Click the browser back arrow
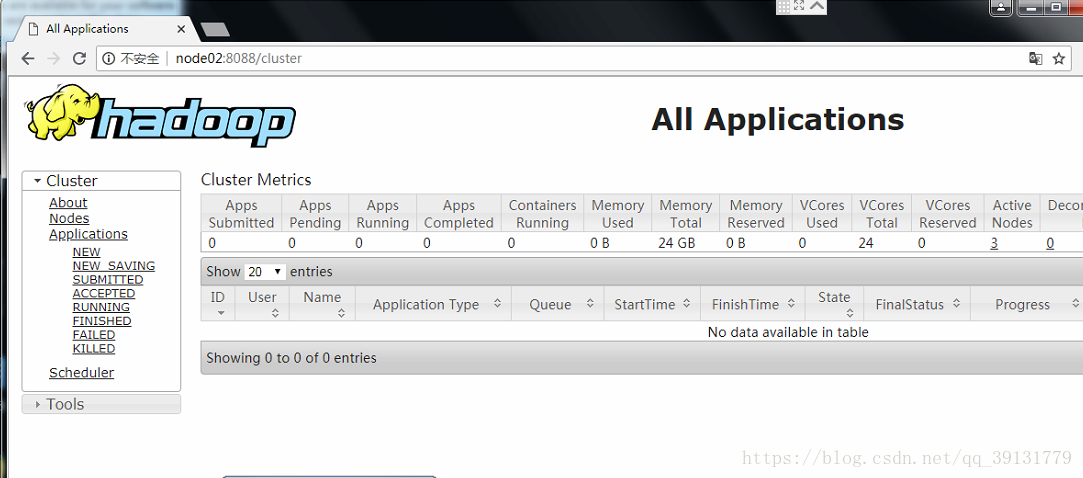 point(28,59)
